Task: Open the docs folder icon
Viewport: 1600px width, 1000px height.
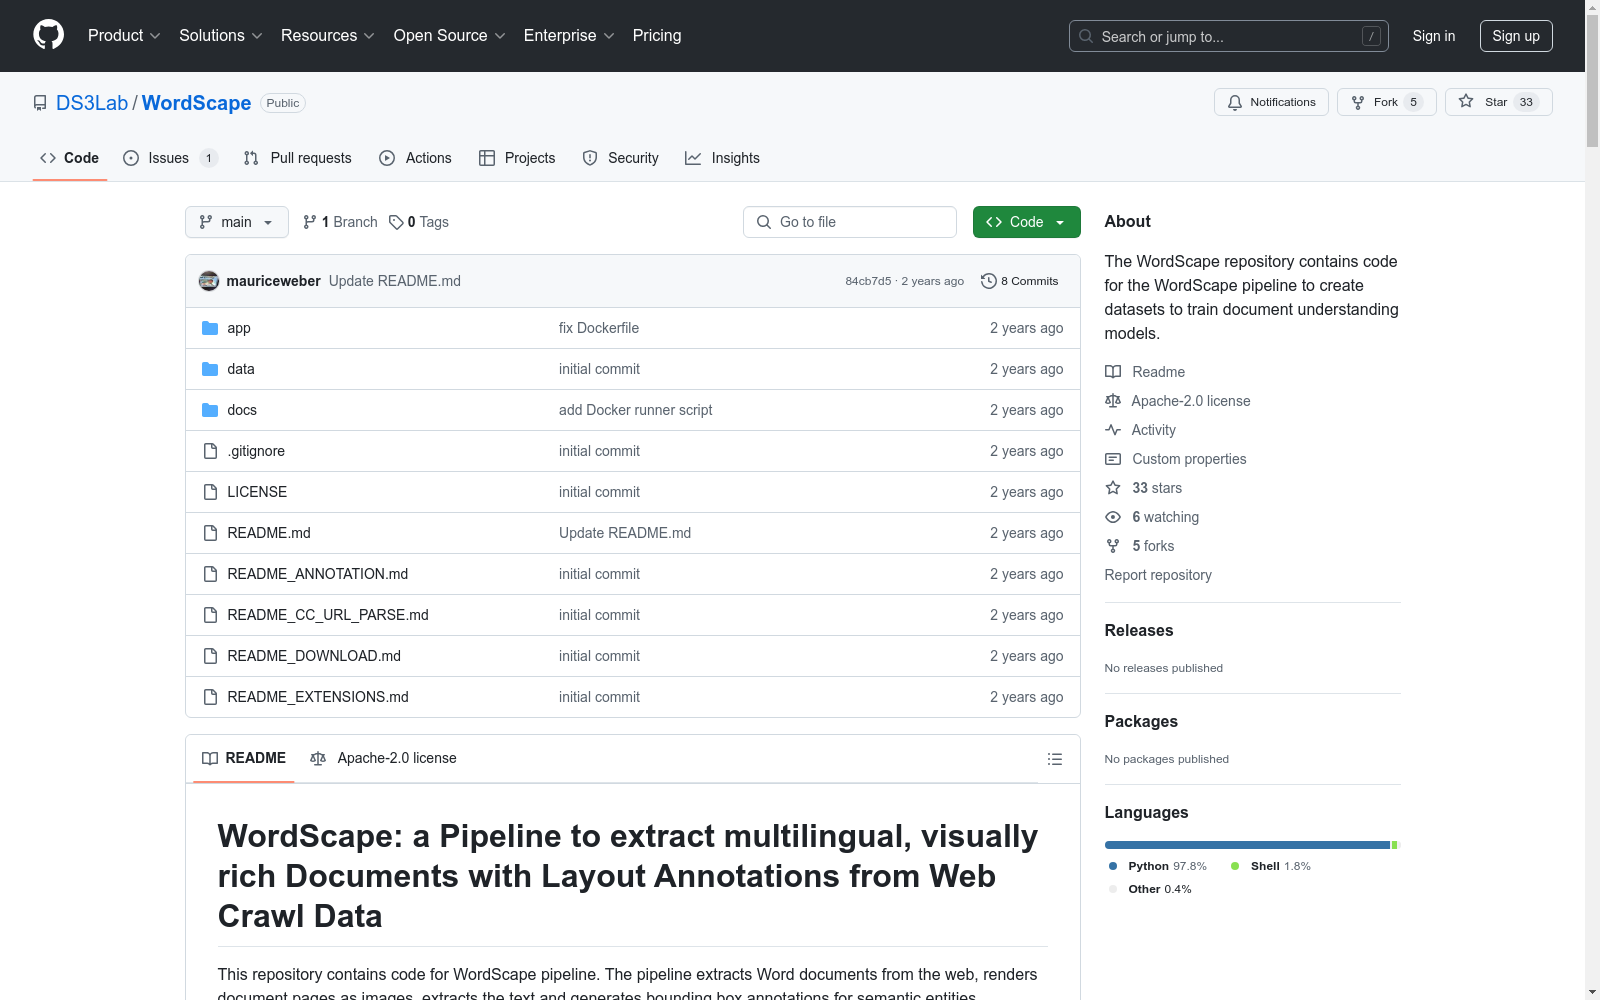Action: [210, 410]
